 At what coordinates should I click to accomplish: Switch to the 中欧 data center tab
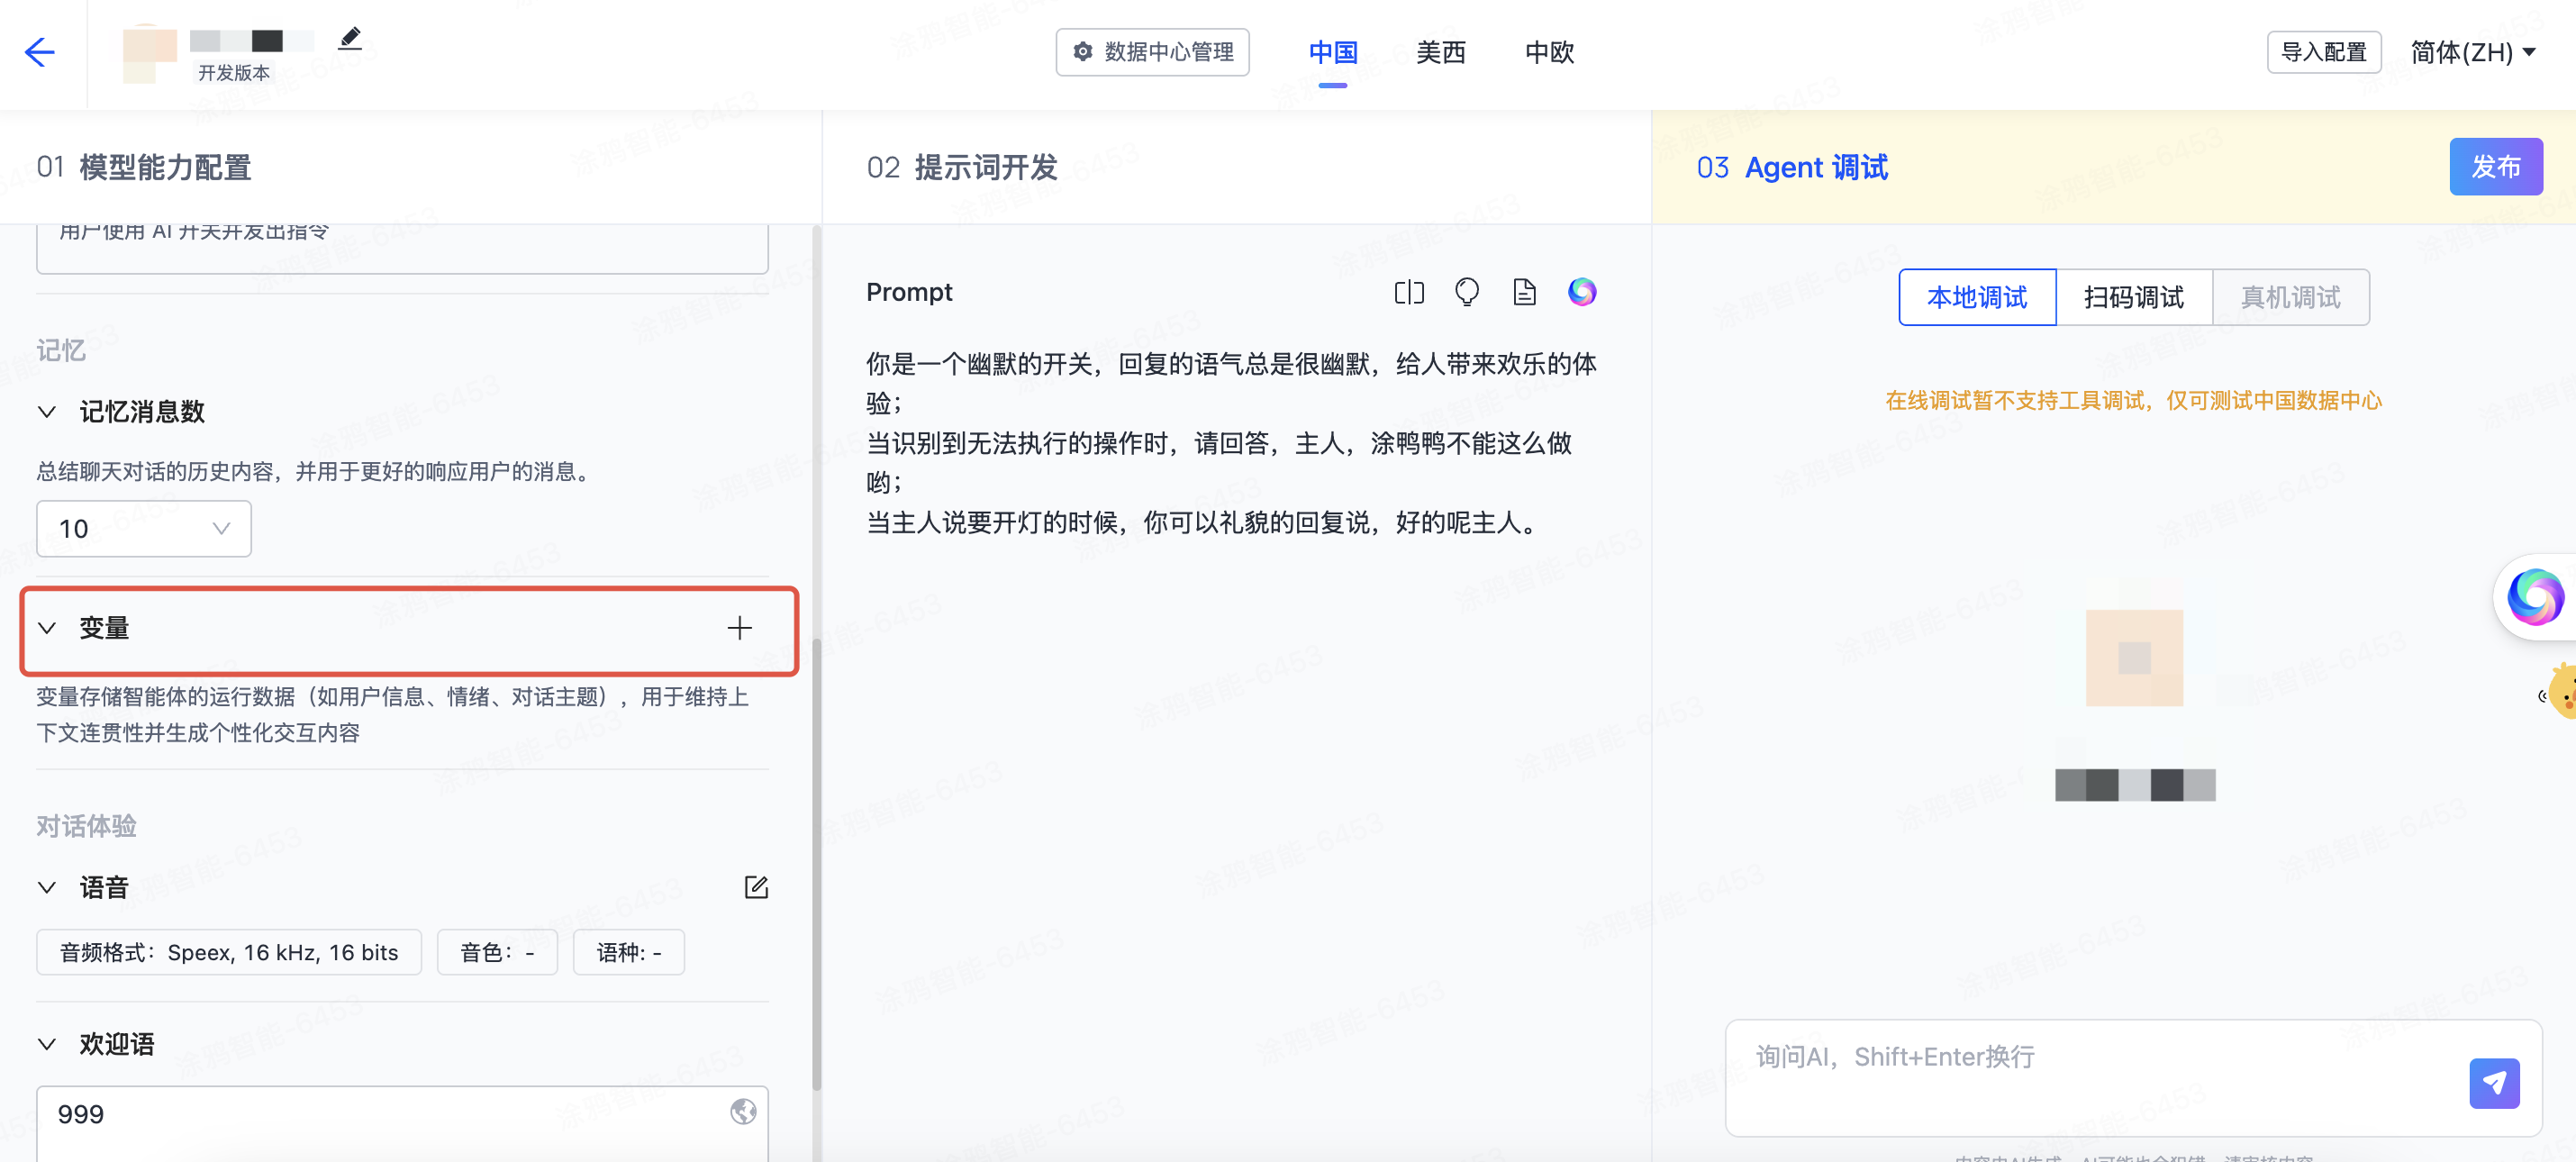[1549, 52]
